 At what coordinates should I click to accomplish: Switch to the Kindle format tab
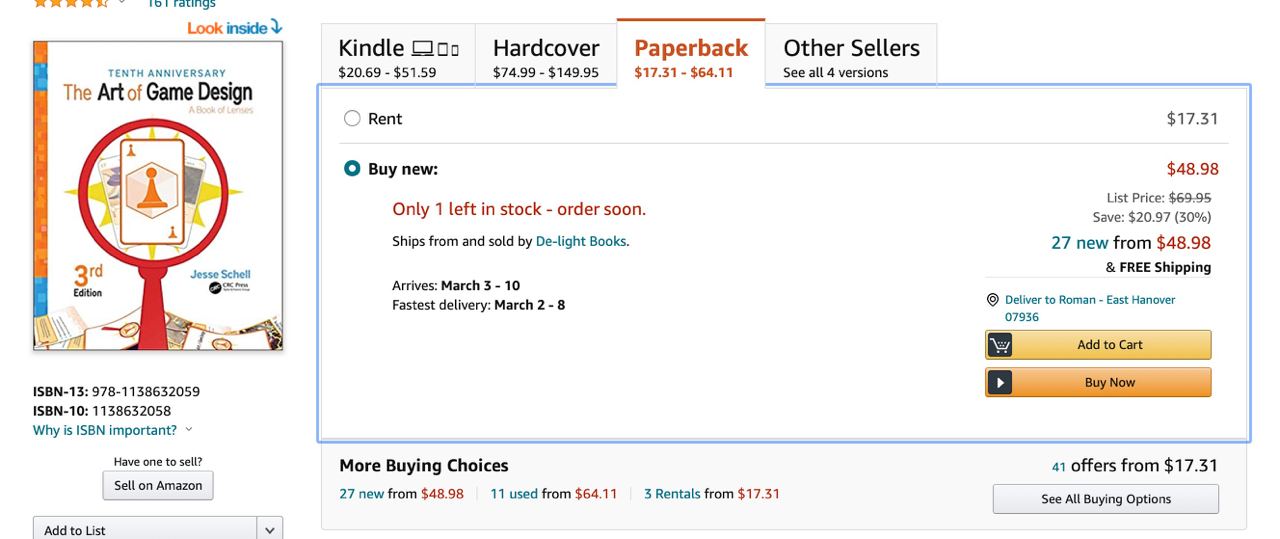[x=398, y=57]
